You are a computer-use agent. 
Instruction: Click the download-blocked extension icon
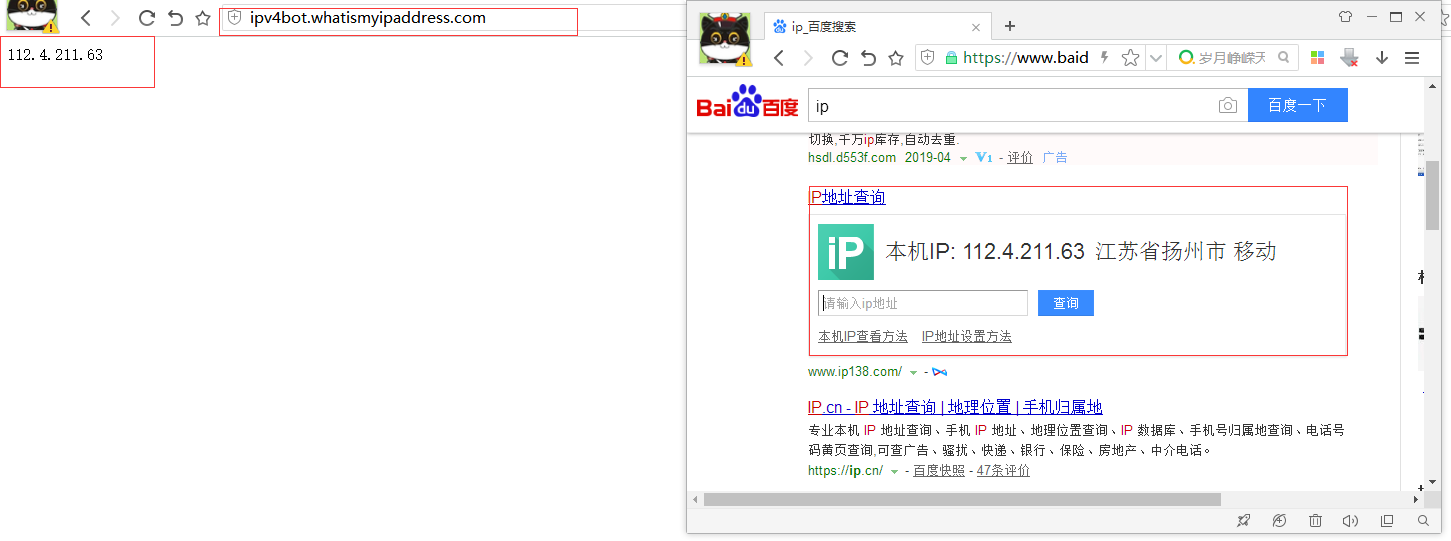click(1349, 58)
